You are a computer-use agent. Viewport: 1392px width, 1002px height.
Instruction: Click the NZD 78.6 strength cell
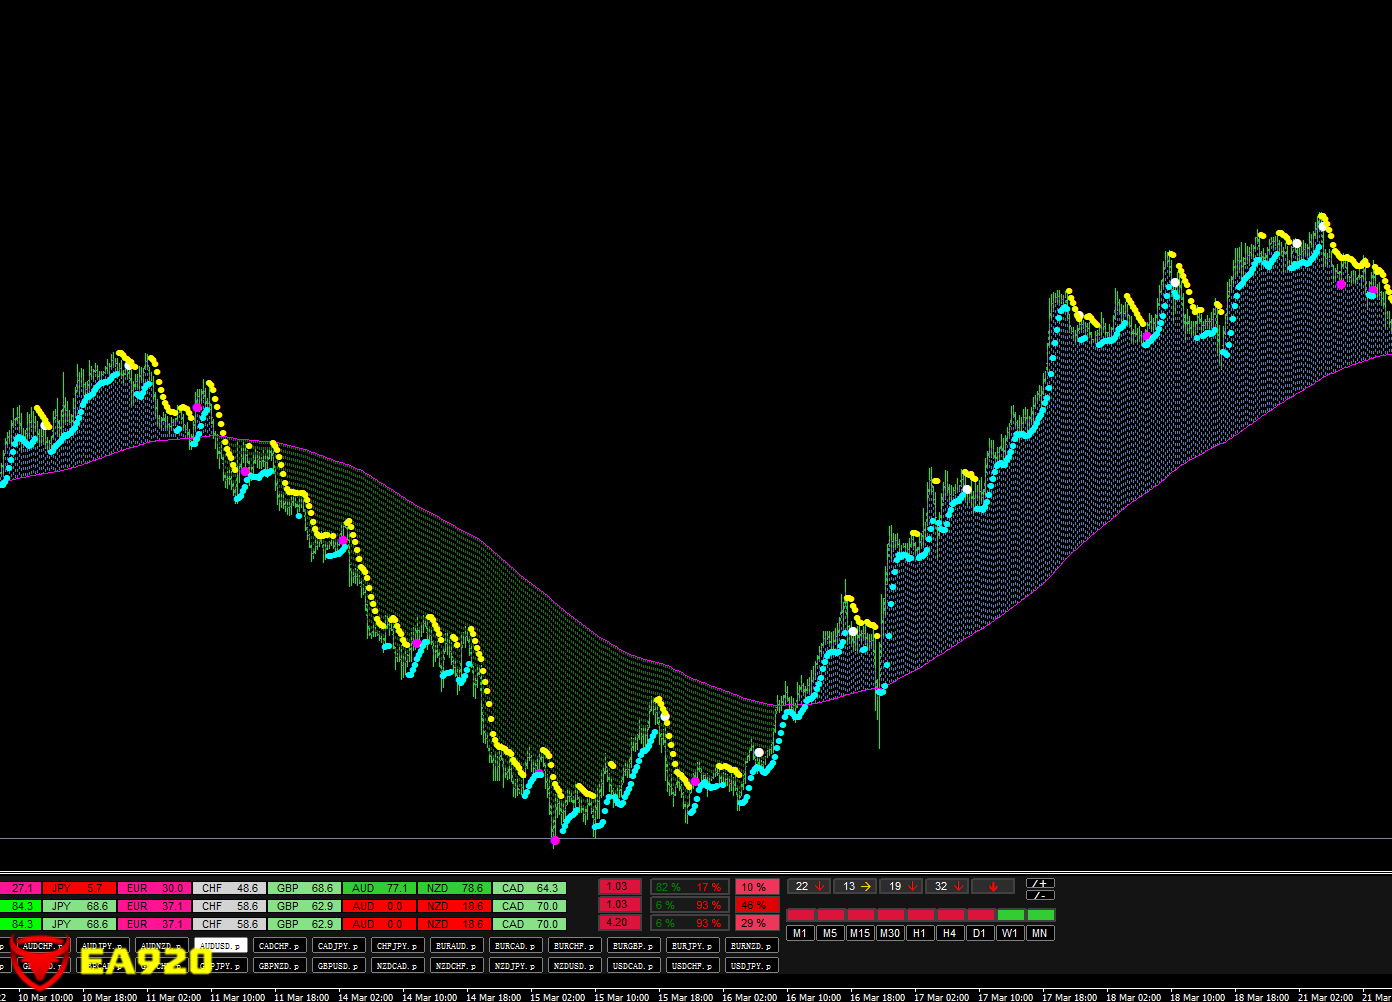coord(454,888)
